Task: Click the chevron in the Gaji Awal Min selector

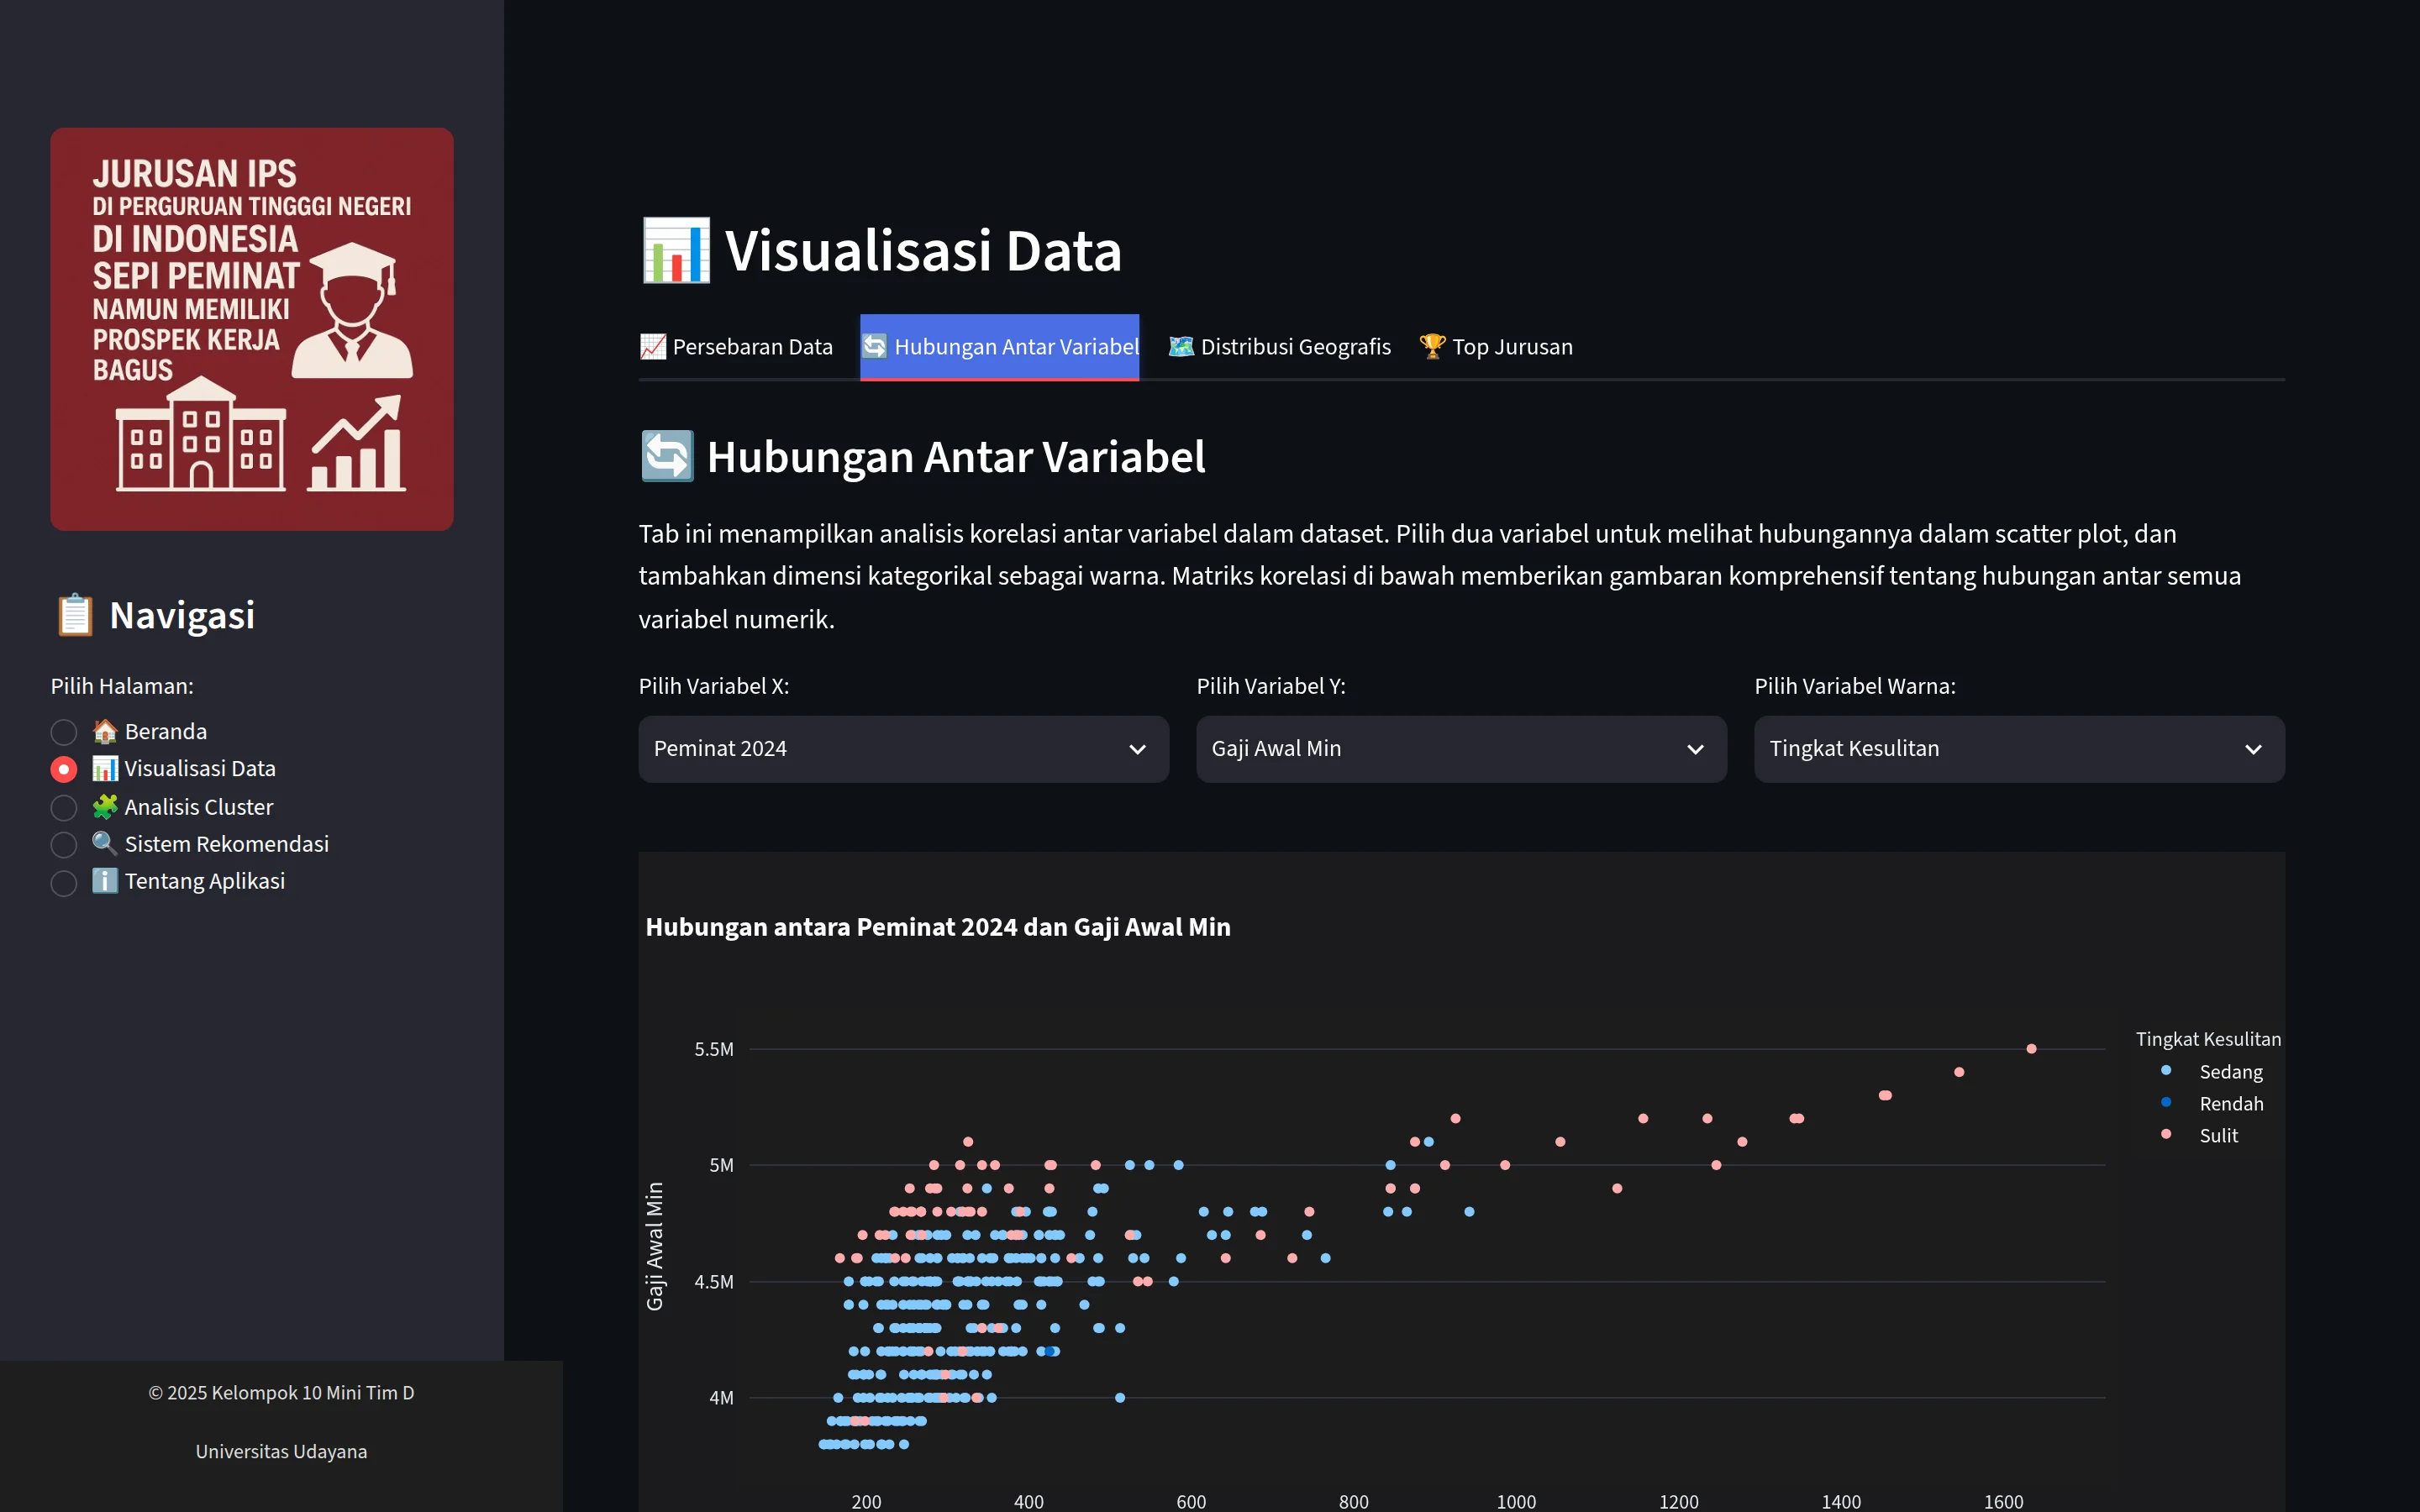Action: [x=1695, y=749]
